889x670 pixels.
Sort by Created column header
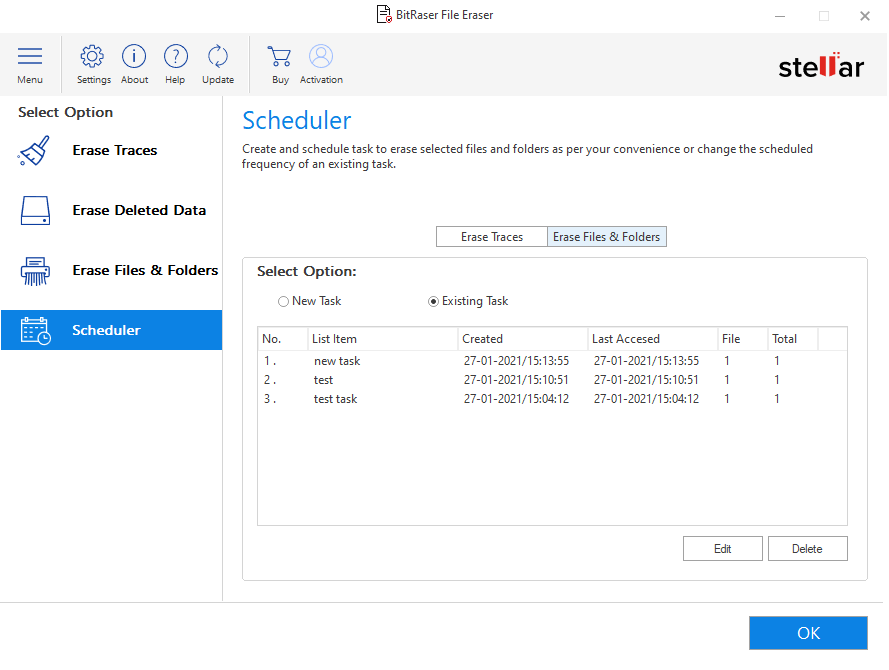click(x=523, y=339)
